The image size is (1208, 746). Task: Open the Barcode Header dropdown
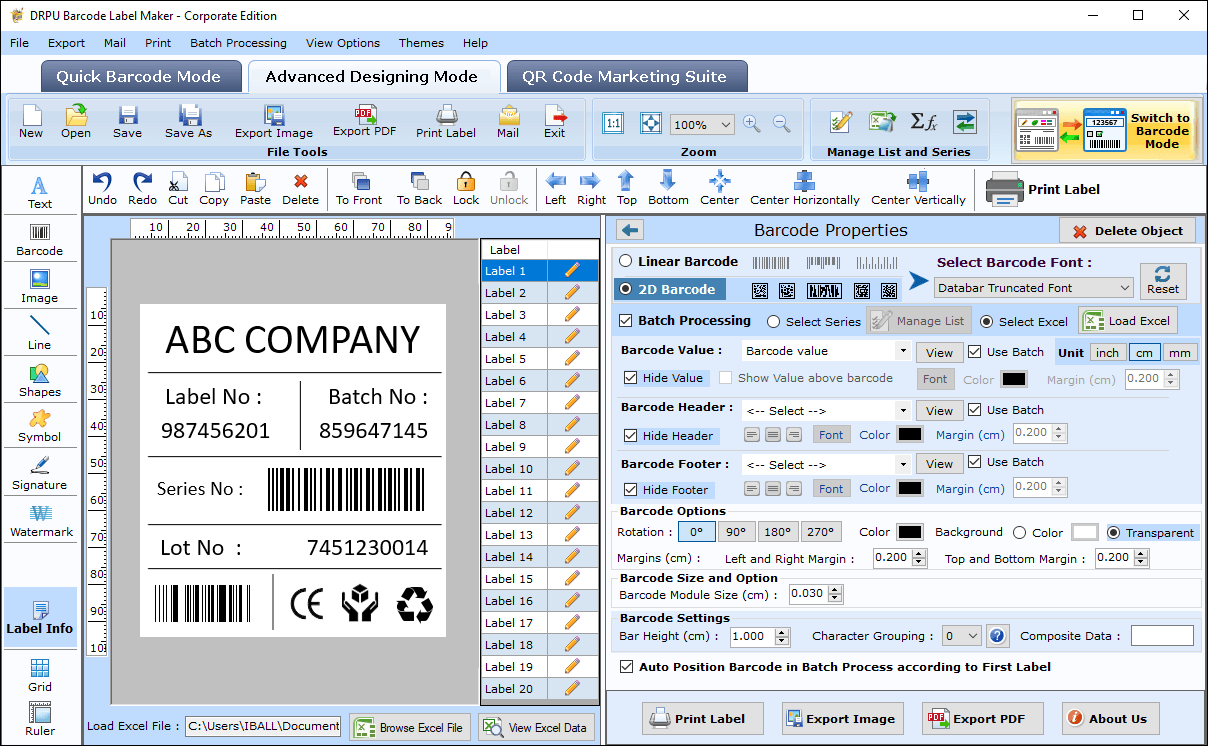click(x=903, y=411)
